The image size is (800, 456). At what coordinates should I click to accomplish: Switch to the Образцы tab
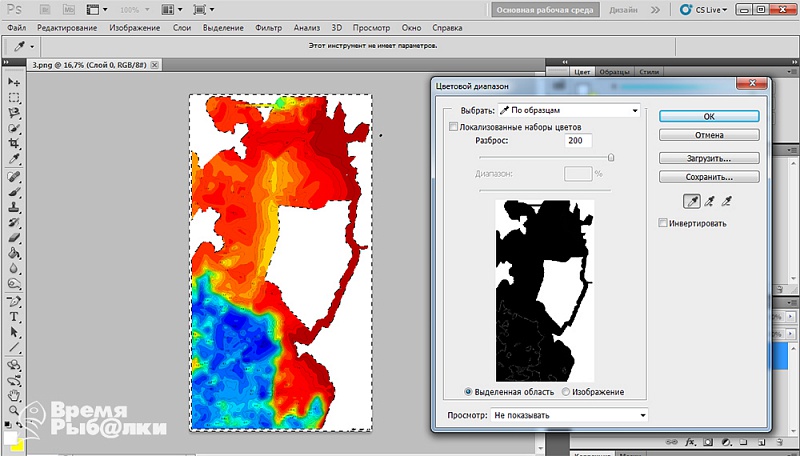pos(614,72)
